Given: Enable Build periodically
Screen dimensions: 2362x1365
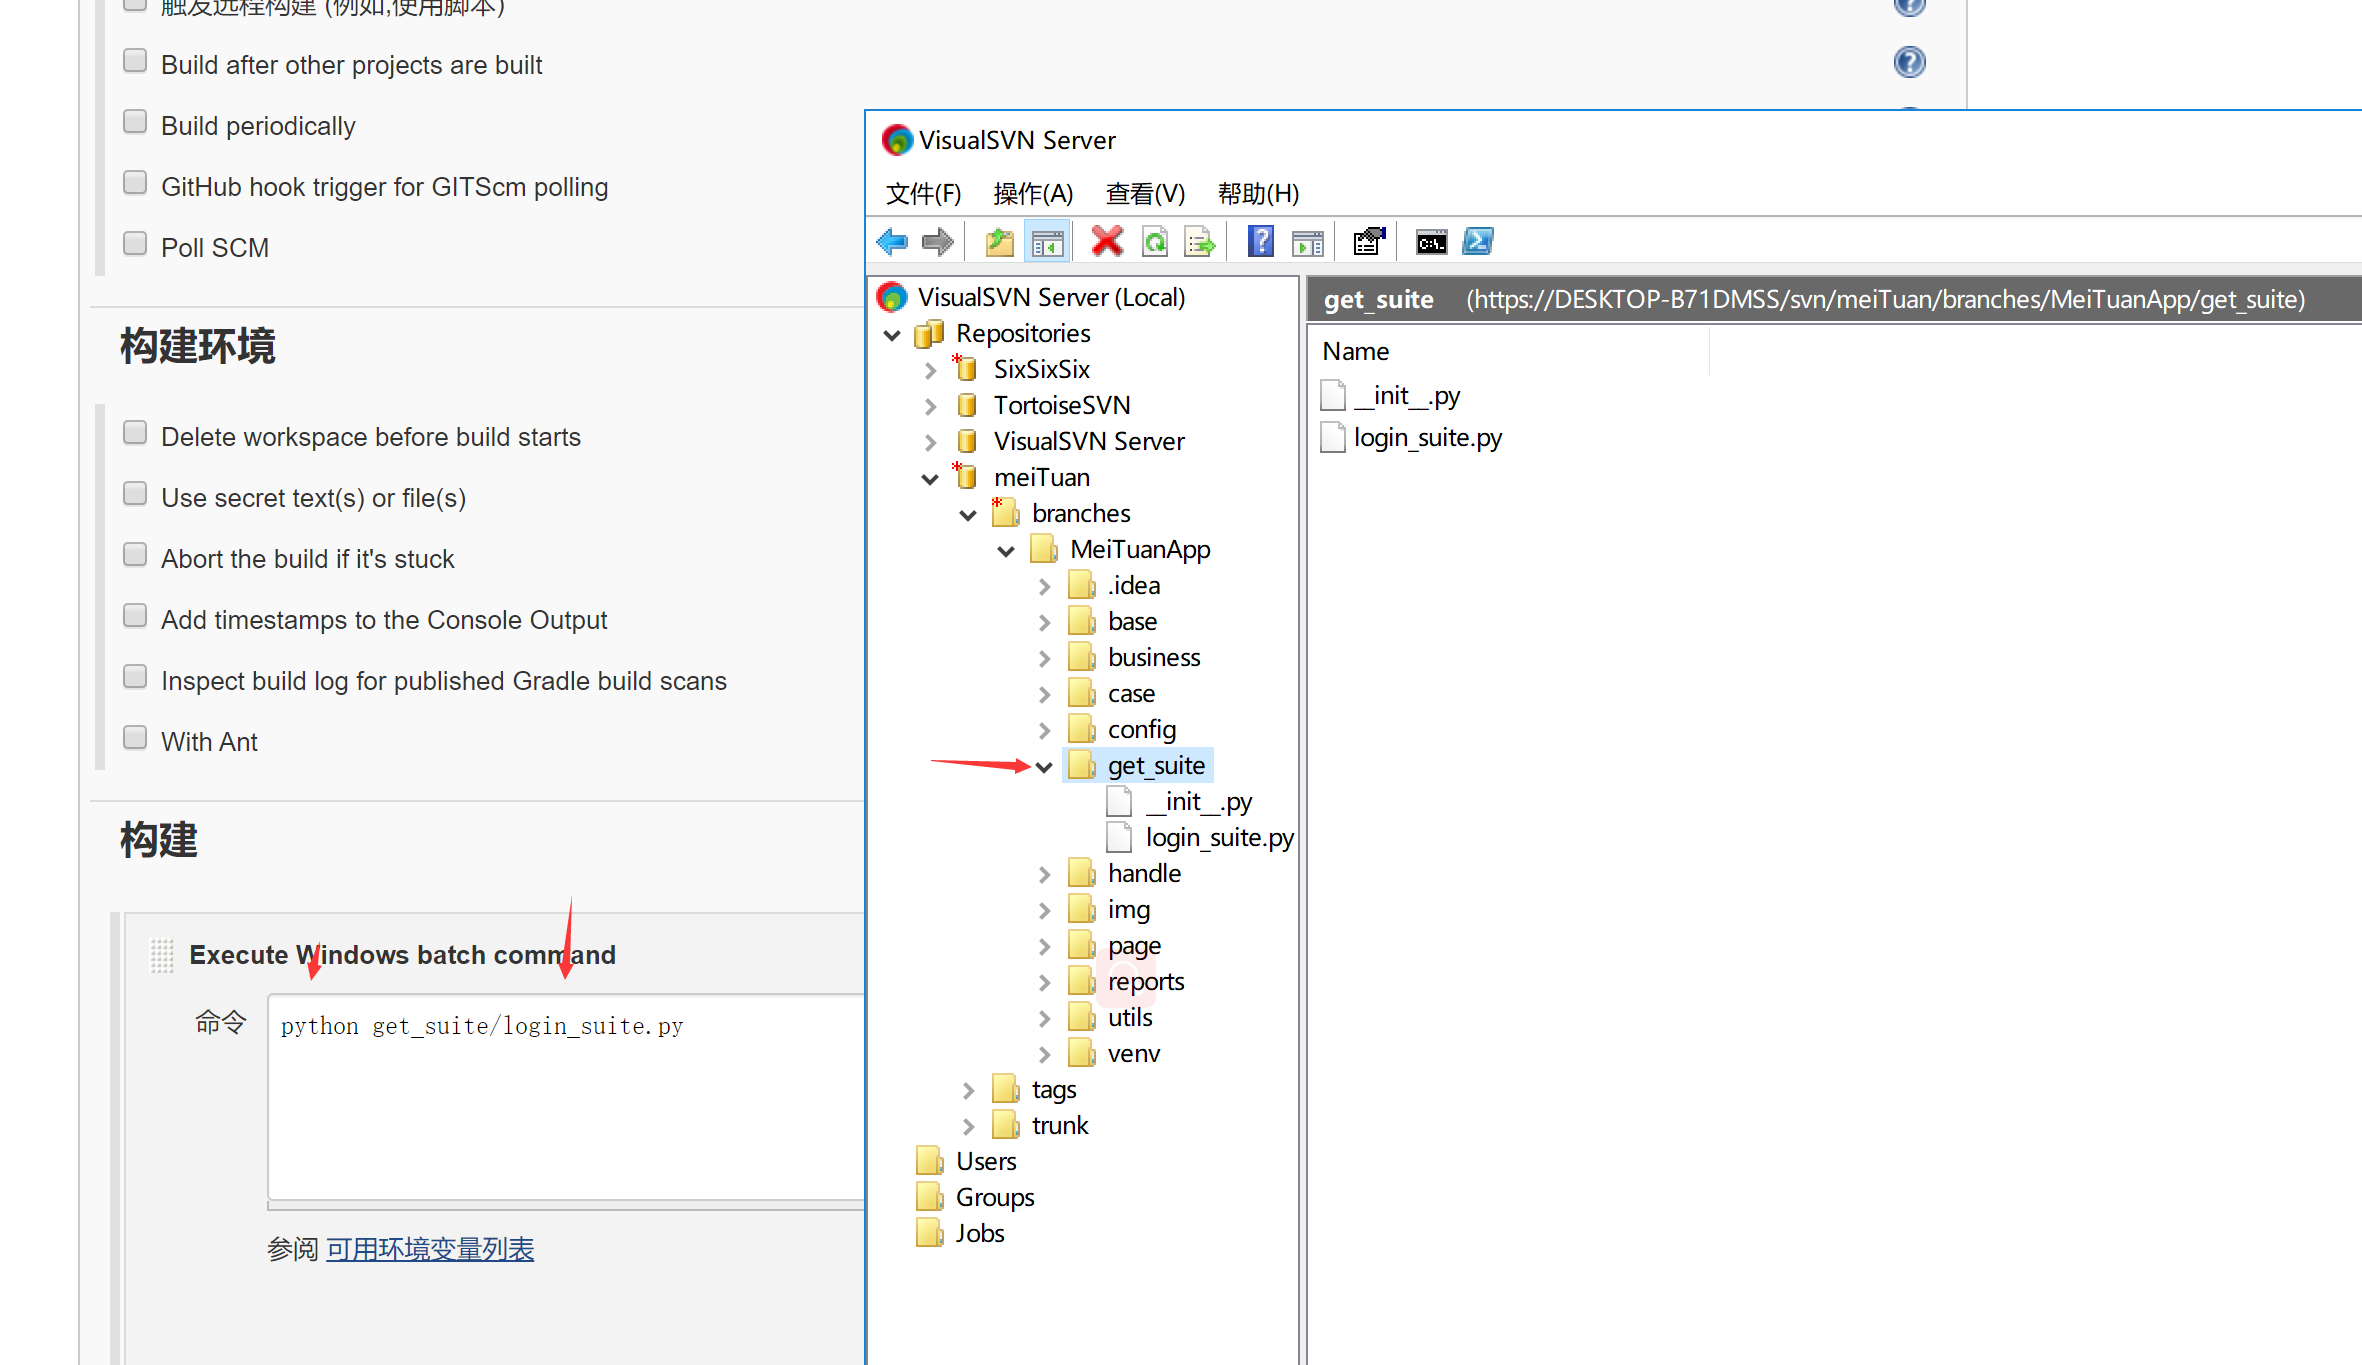Looking at the screenshot, I should (x=135, y=120).
